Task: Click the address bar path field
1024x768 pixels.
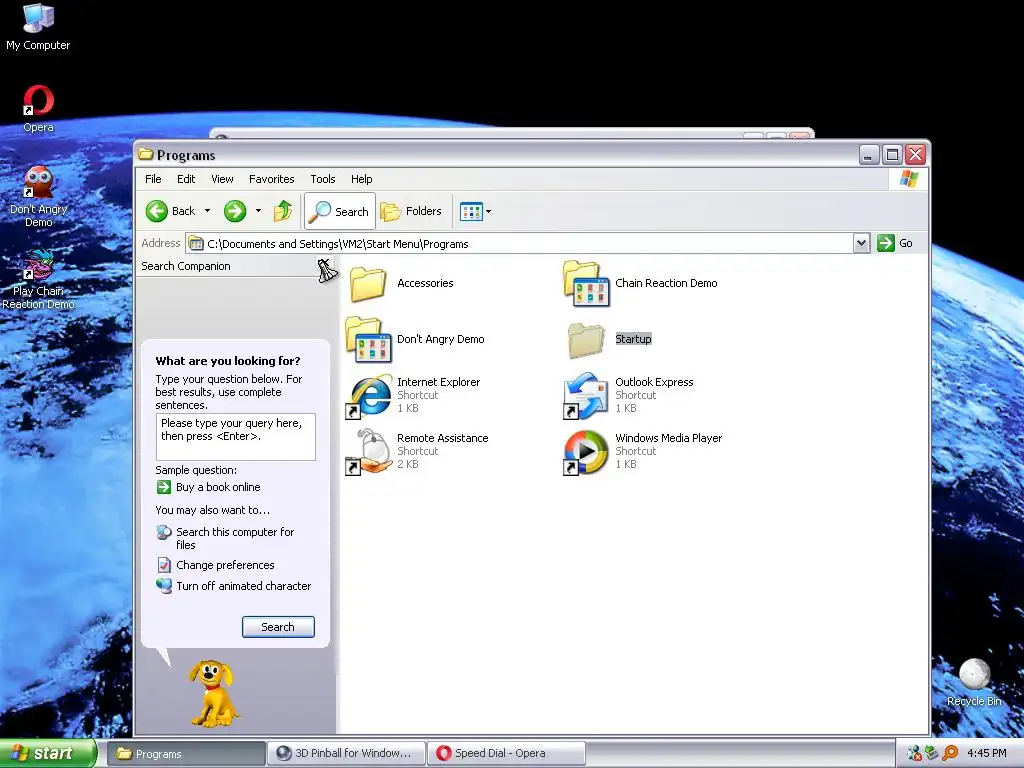Action: (519, 244)
